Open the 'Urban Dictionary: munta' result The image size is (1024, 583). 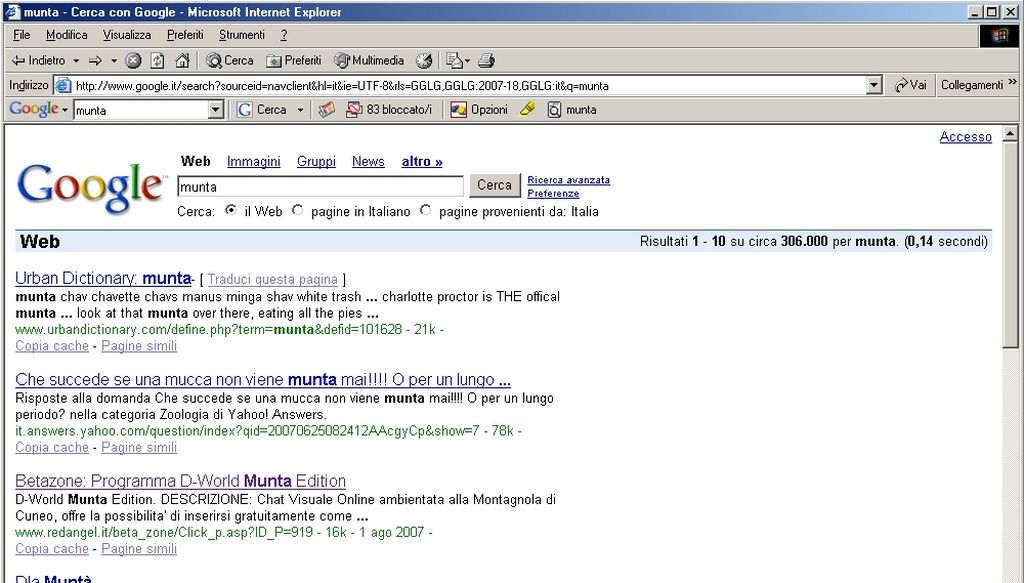click(102, 278)
